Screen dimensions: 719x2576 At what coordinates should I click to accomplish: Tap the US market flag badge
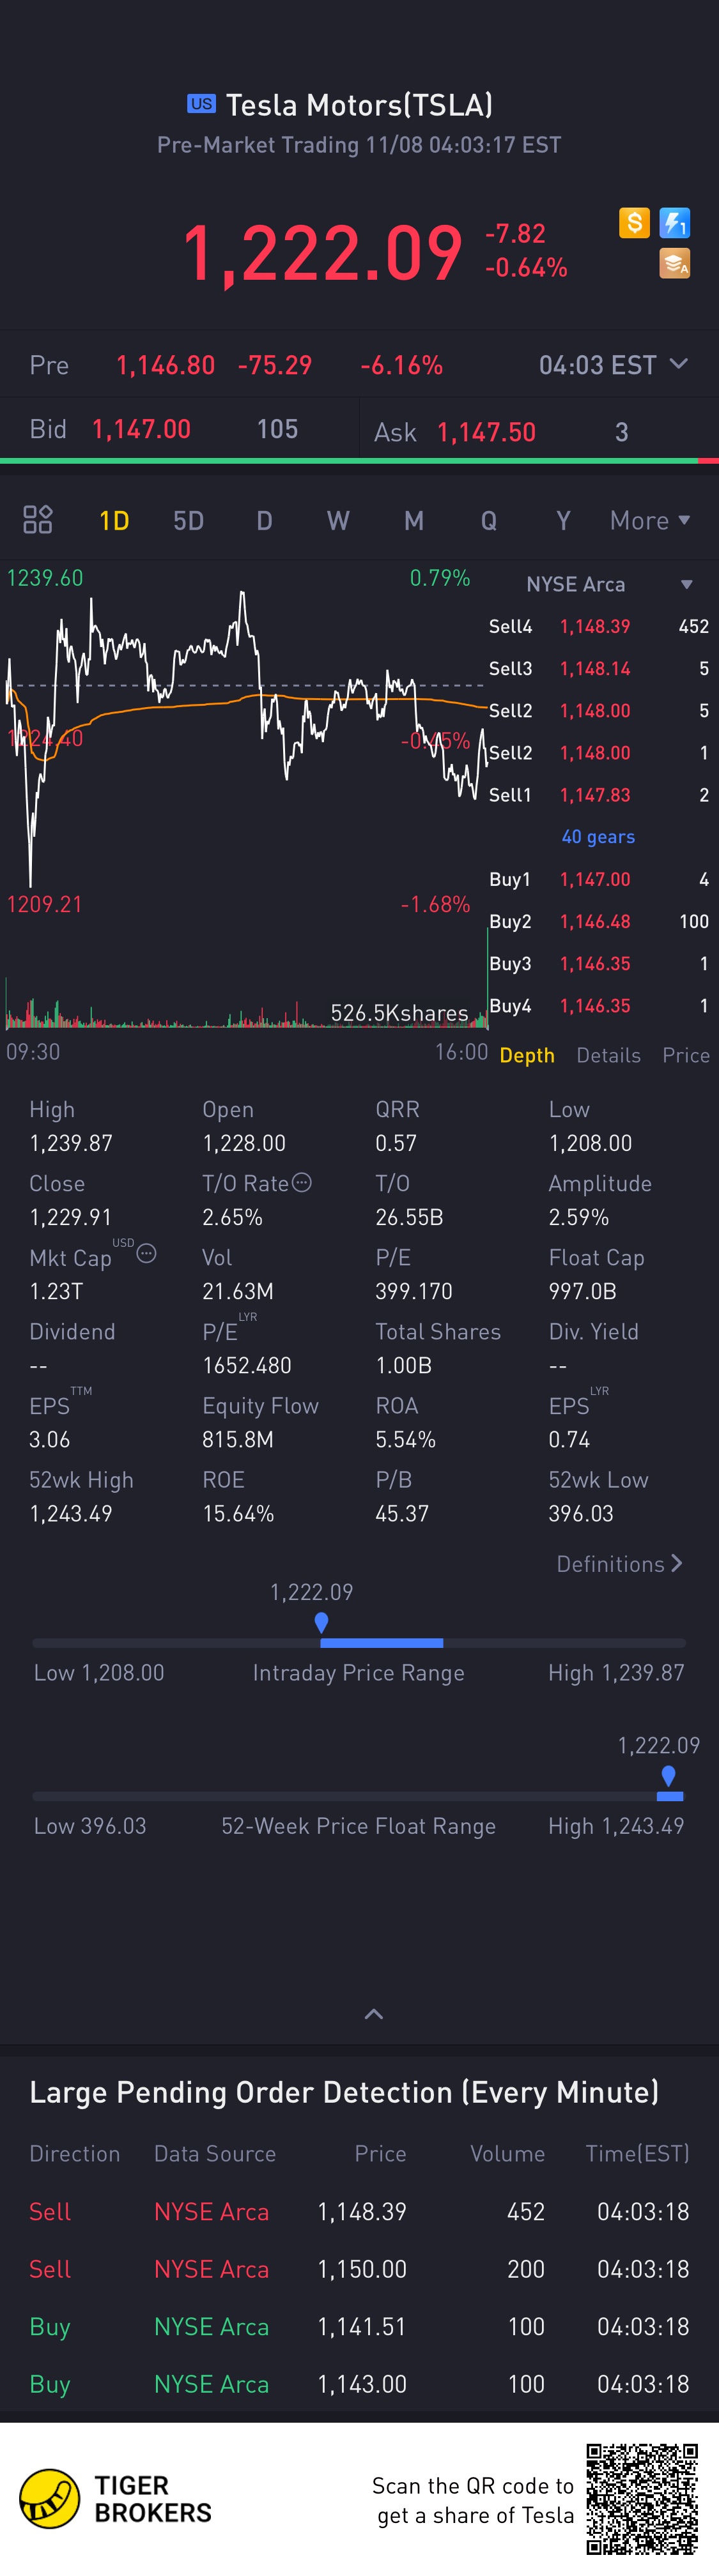pos(201,103)
